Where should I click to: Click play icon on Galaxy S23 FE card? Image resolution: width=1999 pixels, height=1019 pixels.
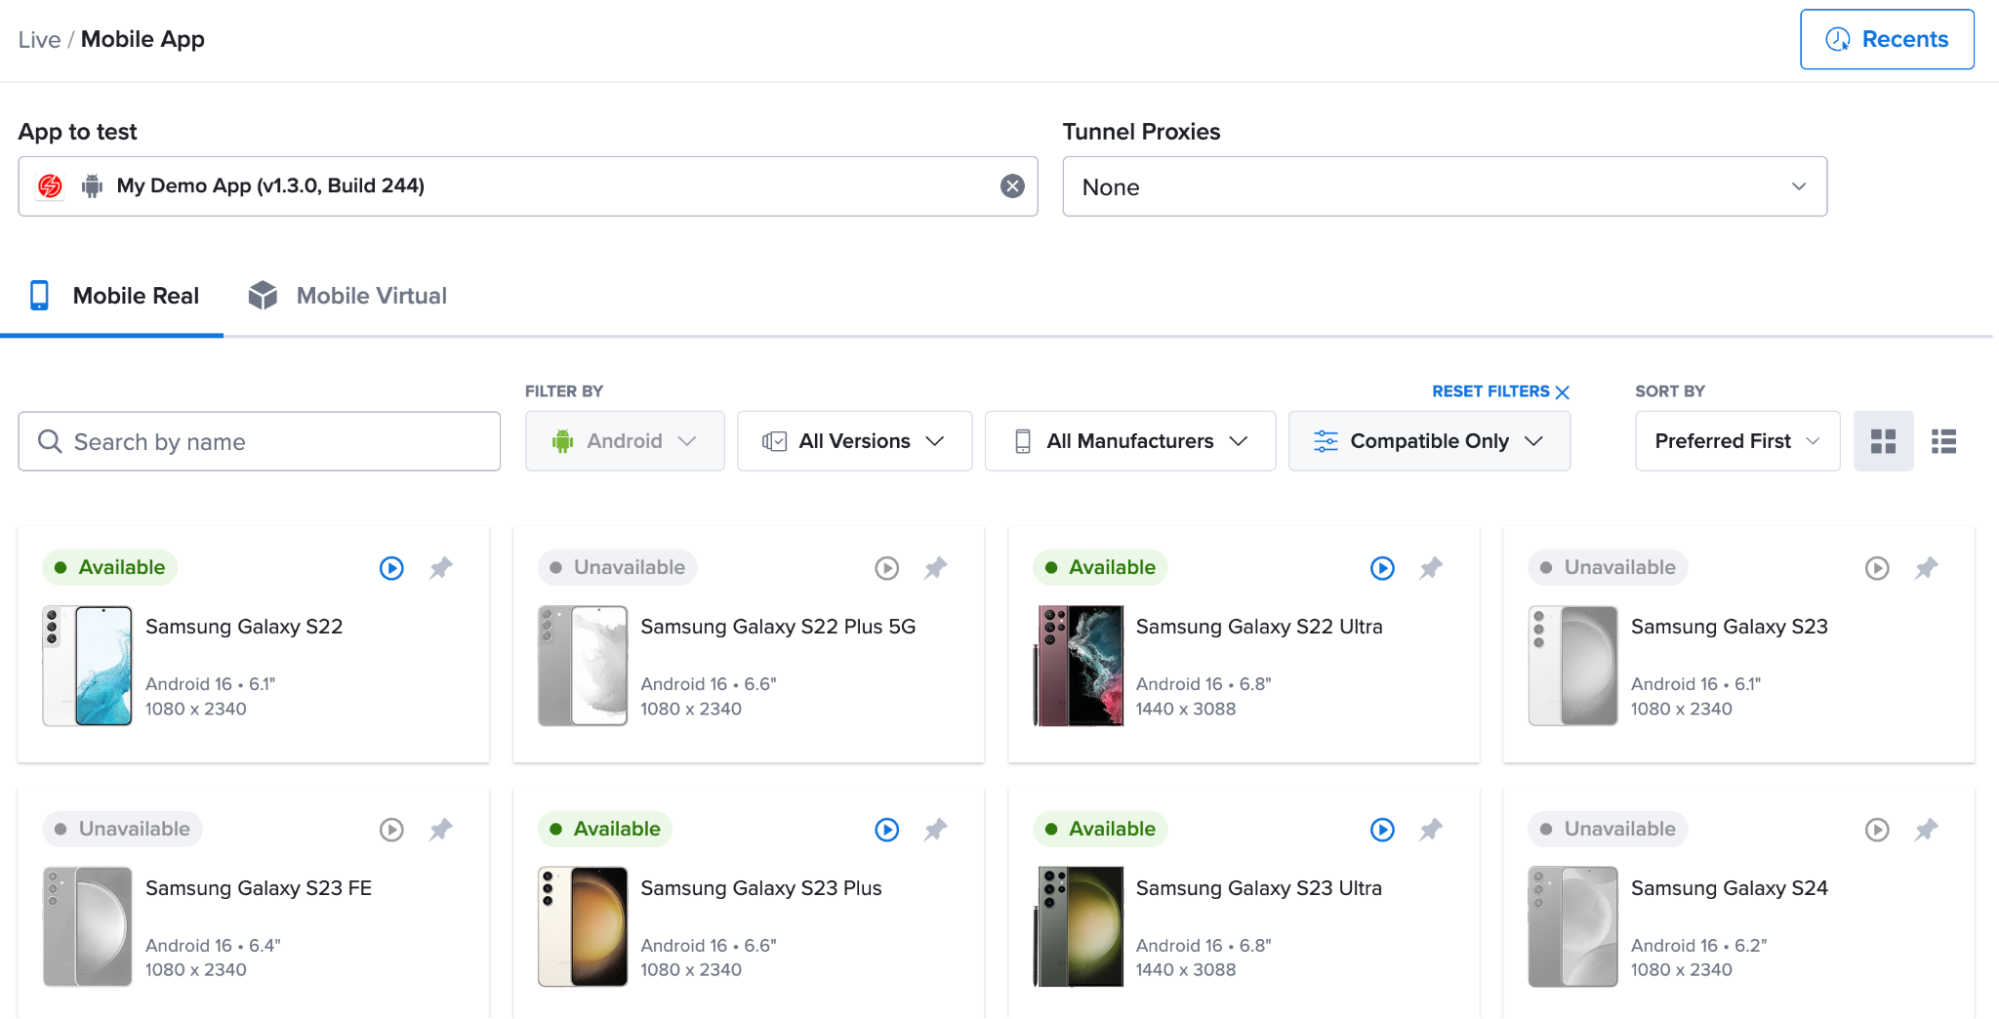coord(391,829)
